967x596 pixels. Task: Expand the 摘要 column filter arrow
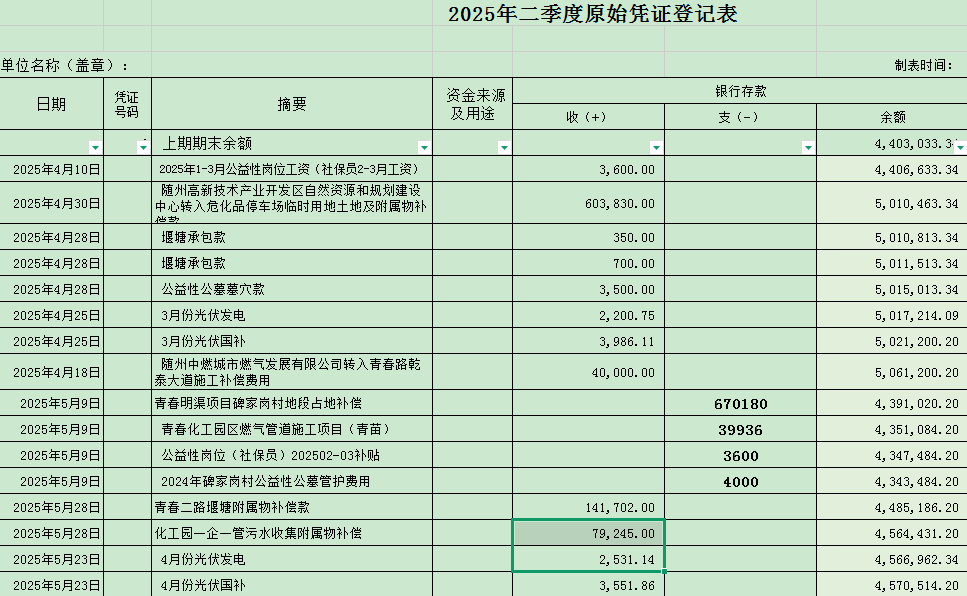[424, 147]
